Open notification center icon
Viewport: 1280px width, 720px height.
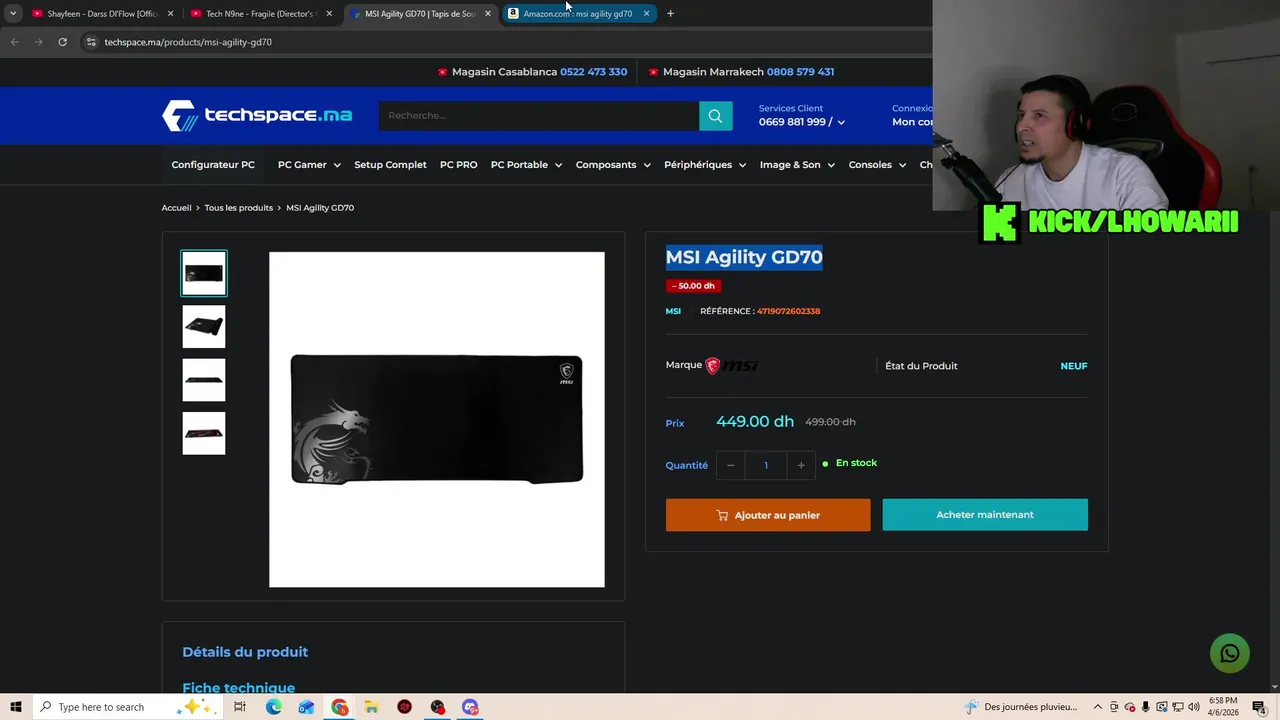click(1259, 707)
